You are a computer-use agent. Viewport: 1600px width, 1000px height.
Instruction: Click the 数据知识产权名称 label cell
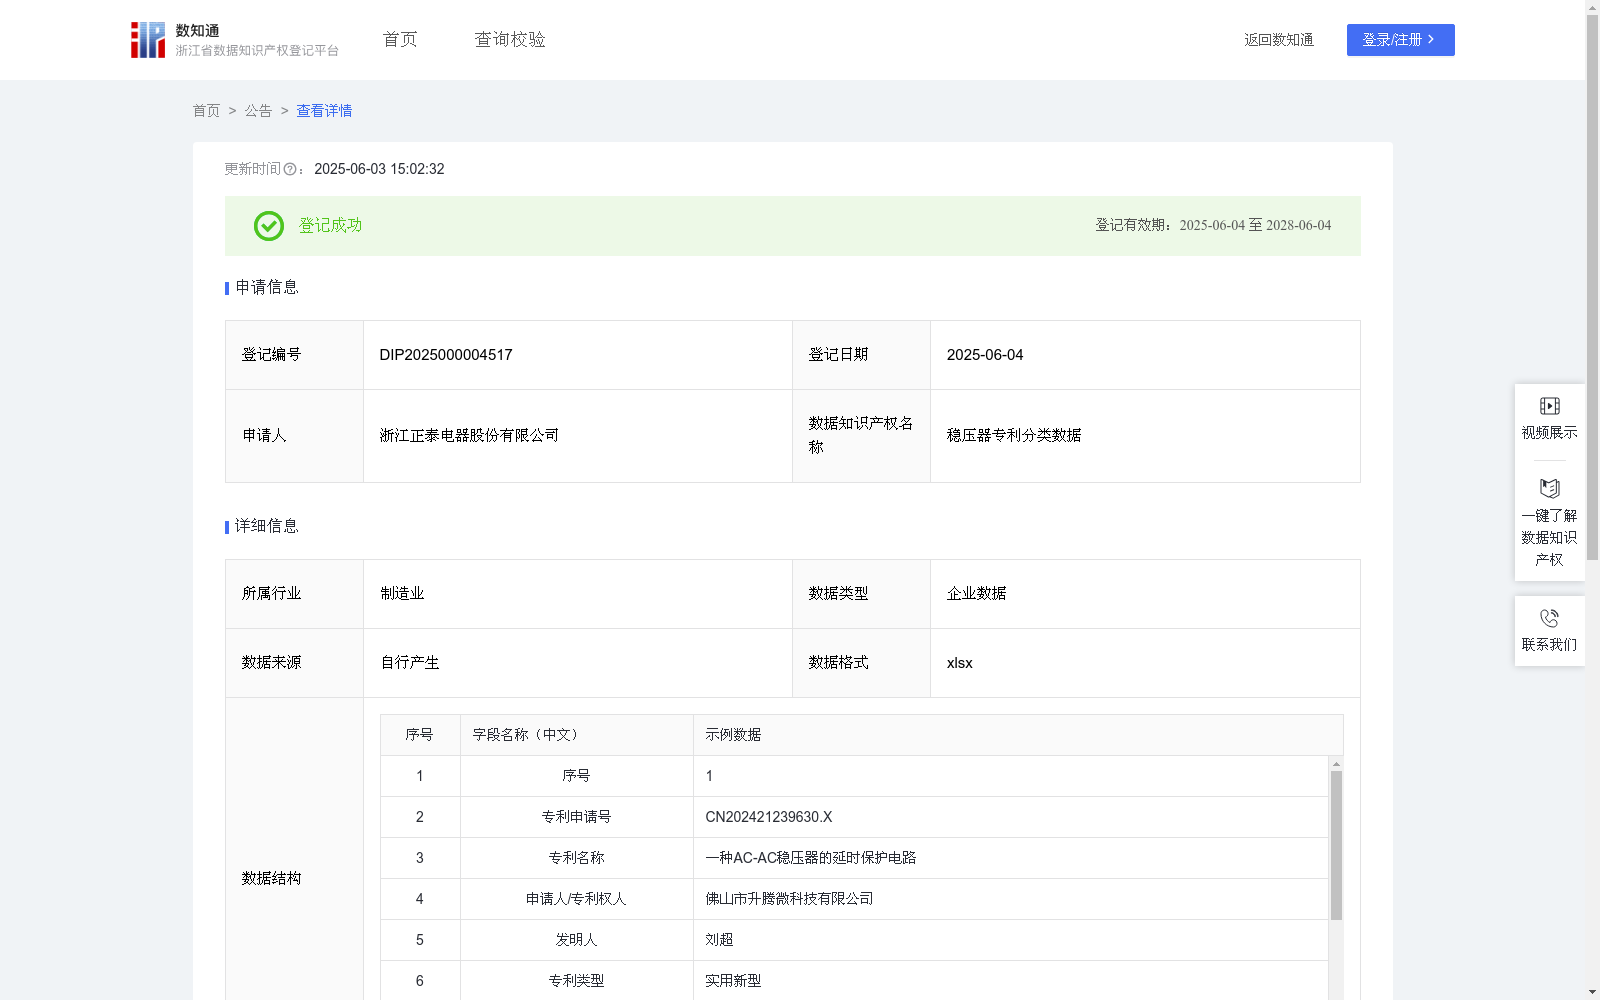pyautogui.click(x=861, y=436)
